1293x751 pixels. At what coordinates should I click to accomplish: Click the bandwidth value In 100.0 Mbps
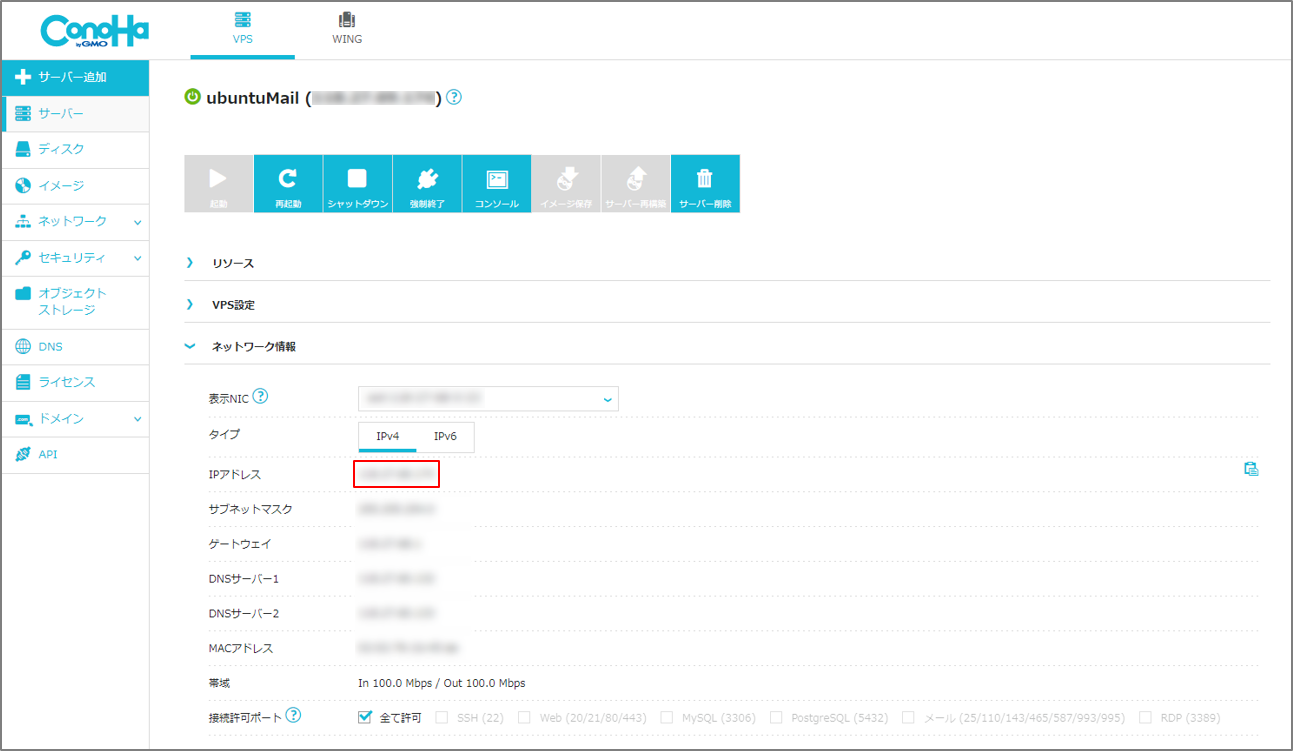point(441,683)
